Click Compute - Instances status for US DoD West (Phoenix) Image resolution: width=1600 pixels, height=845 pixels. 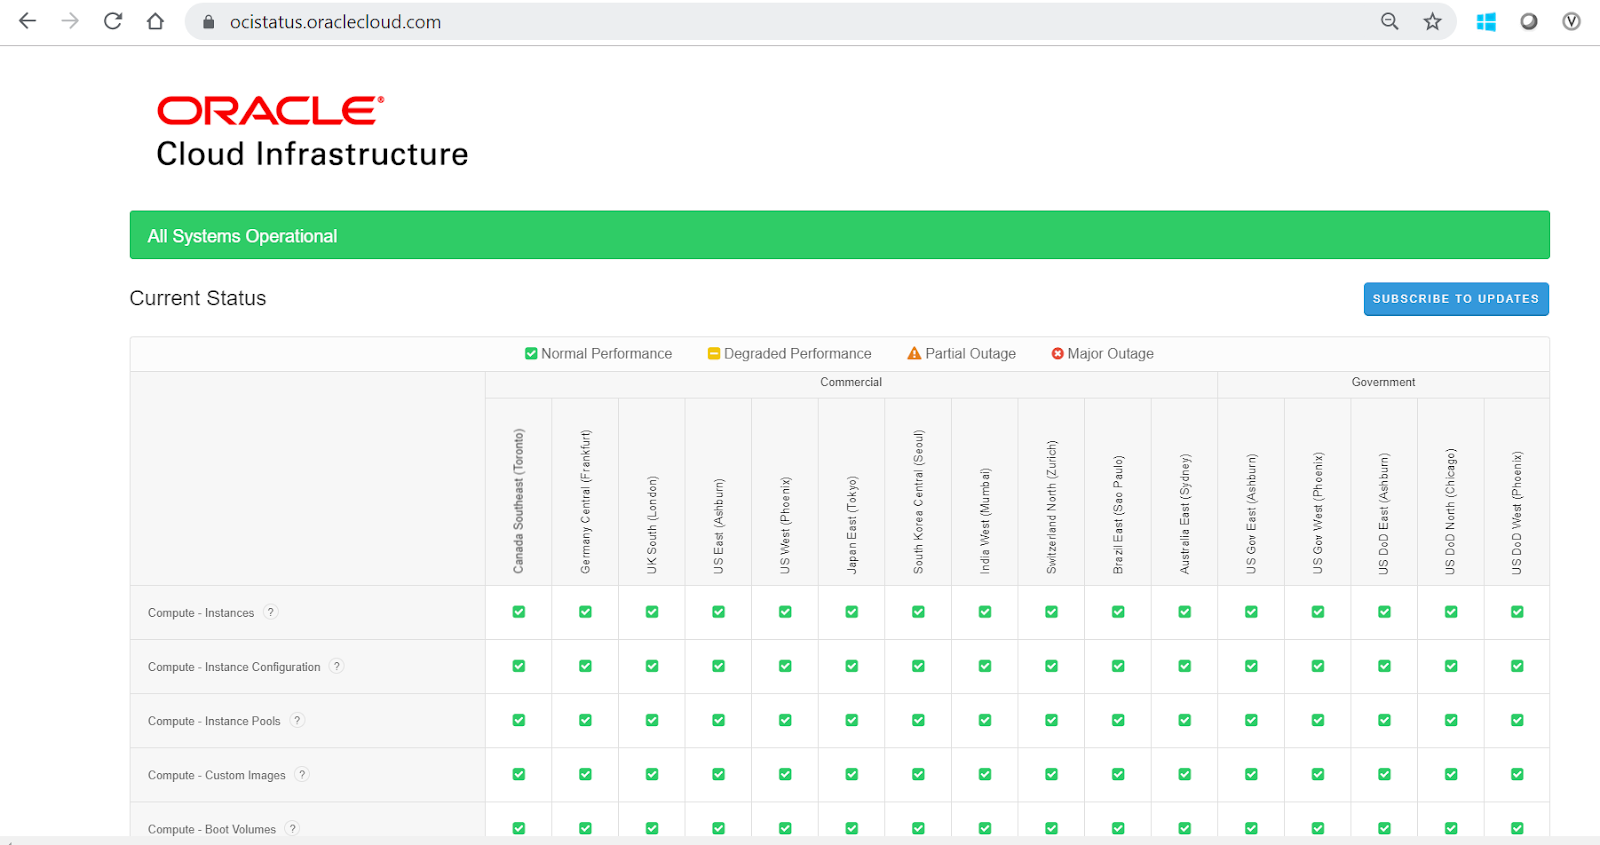tap(1517, 612)
